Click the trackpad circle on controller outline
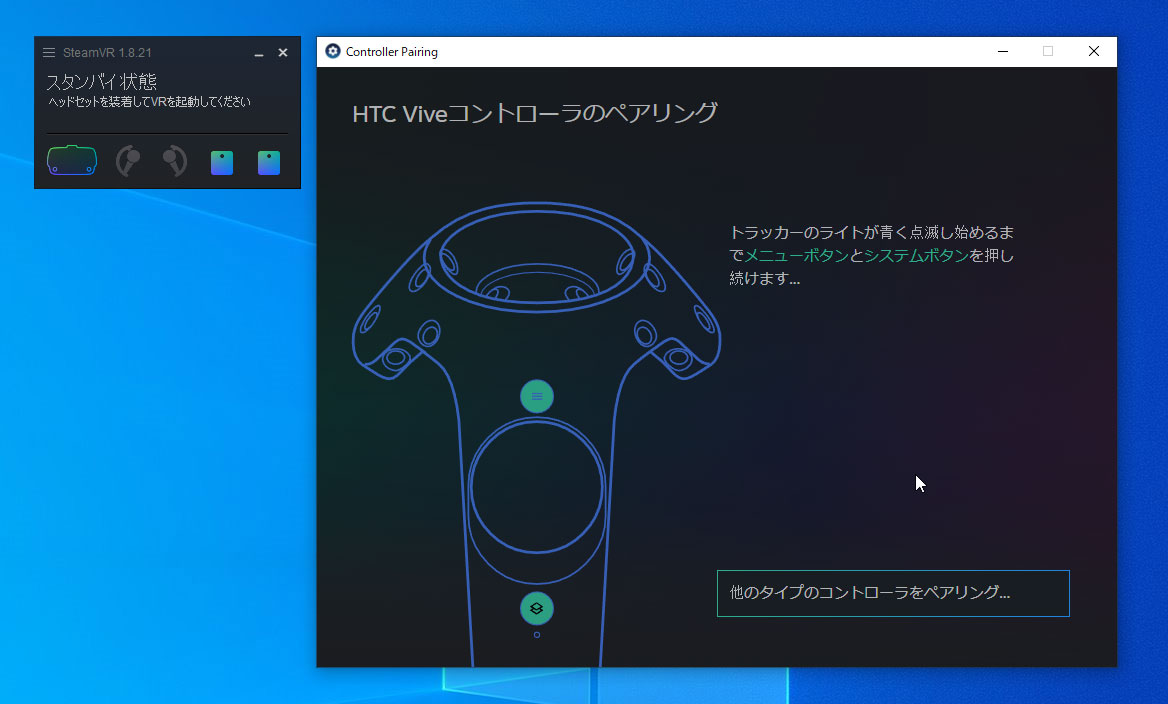This screenshot has height=704, width=1168. click(x=537, y=487)
